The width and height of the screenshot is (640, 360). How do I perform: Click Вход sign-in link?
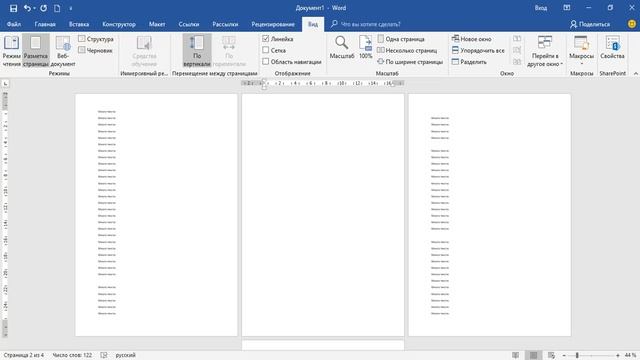tap(541, 8)
